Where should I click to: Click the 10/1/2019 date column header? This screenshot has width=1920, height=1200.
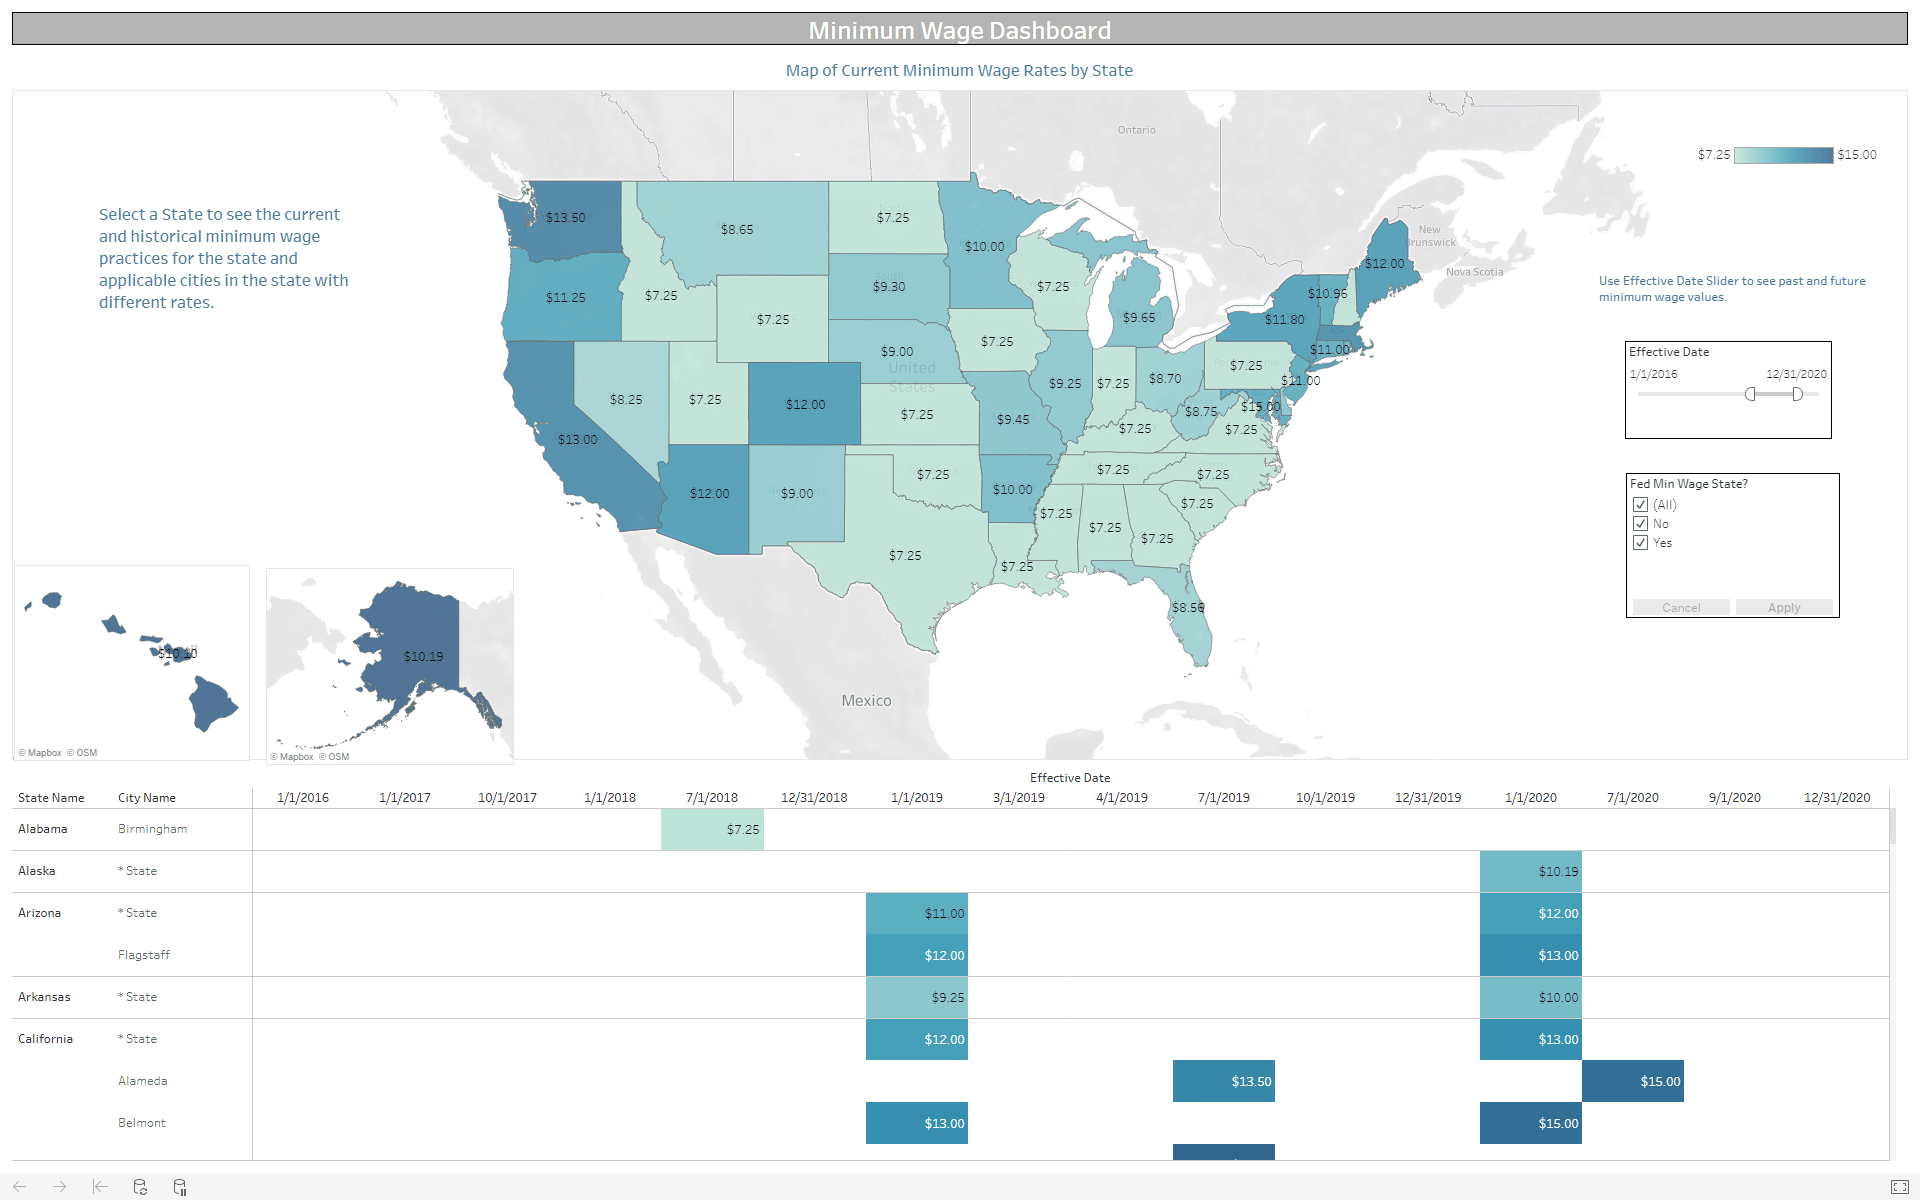point(1326,798)
